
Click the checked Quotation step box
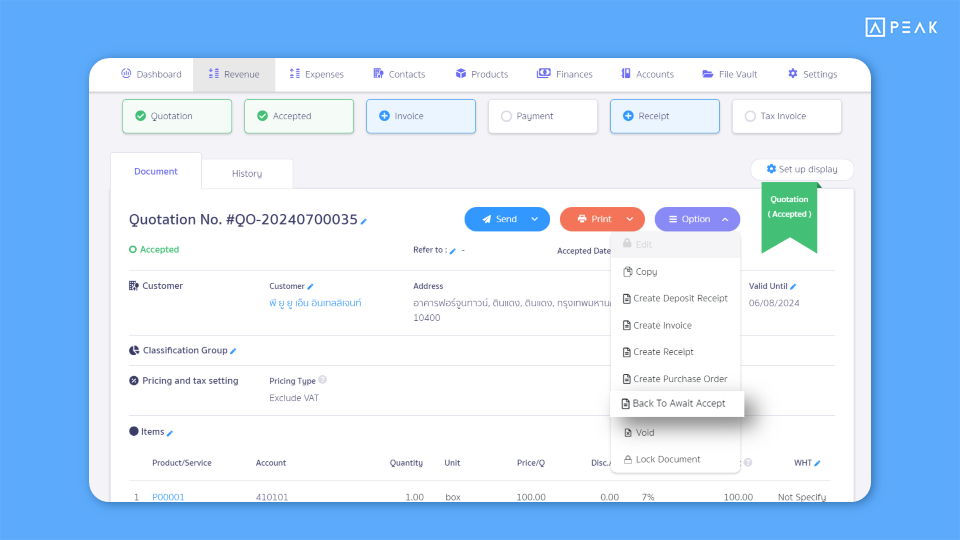point(177,116)
